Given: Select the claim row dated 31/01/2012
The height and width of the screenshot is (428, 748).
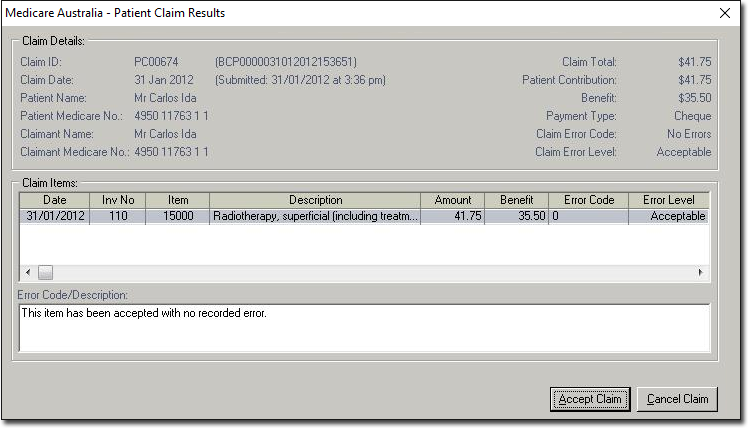Looking at the screenshot, I should click(x=54, y=216).
